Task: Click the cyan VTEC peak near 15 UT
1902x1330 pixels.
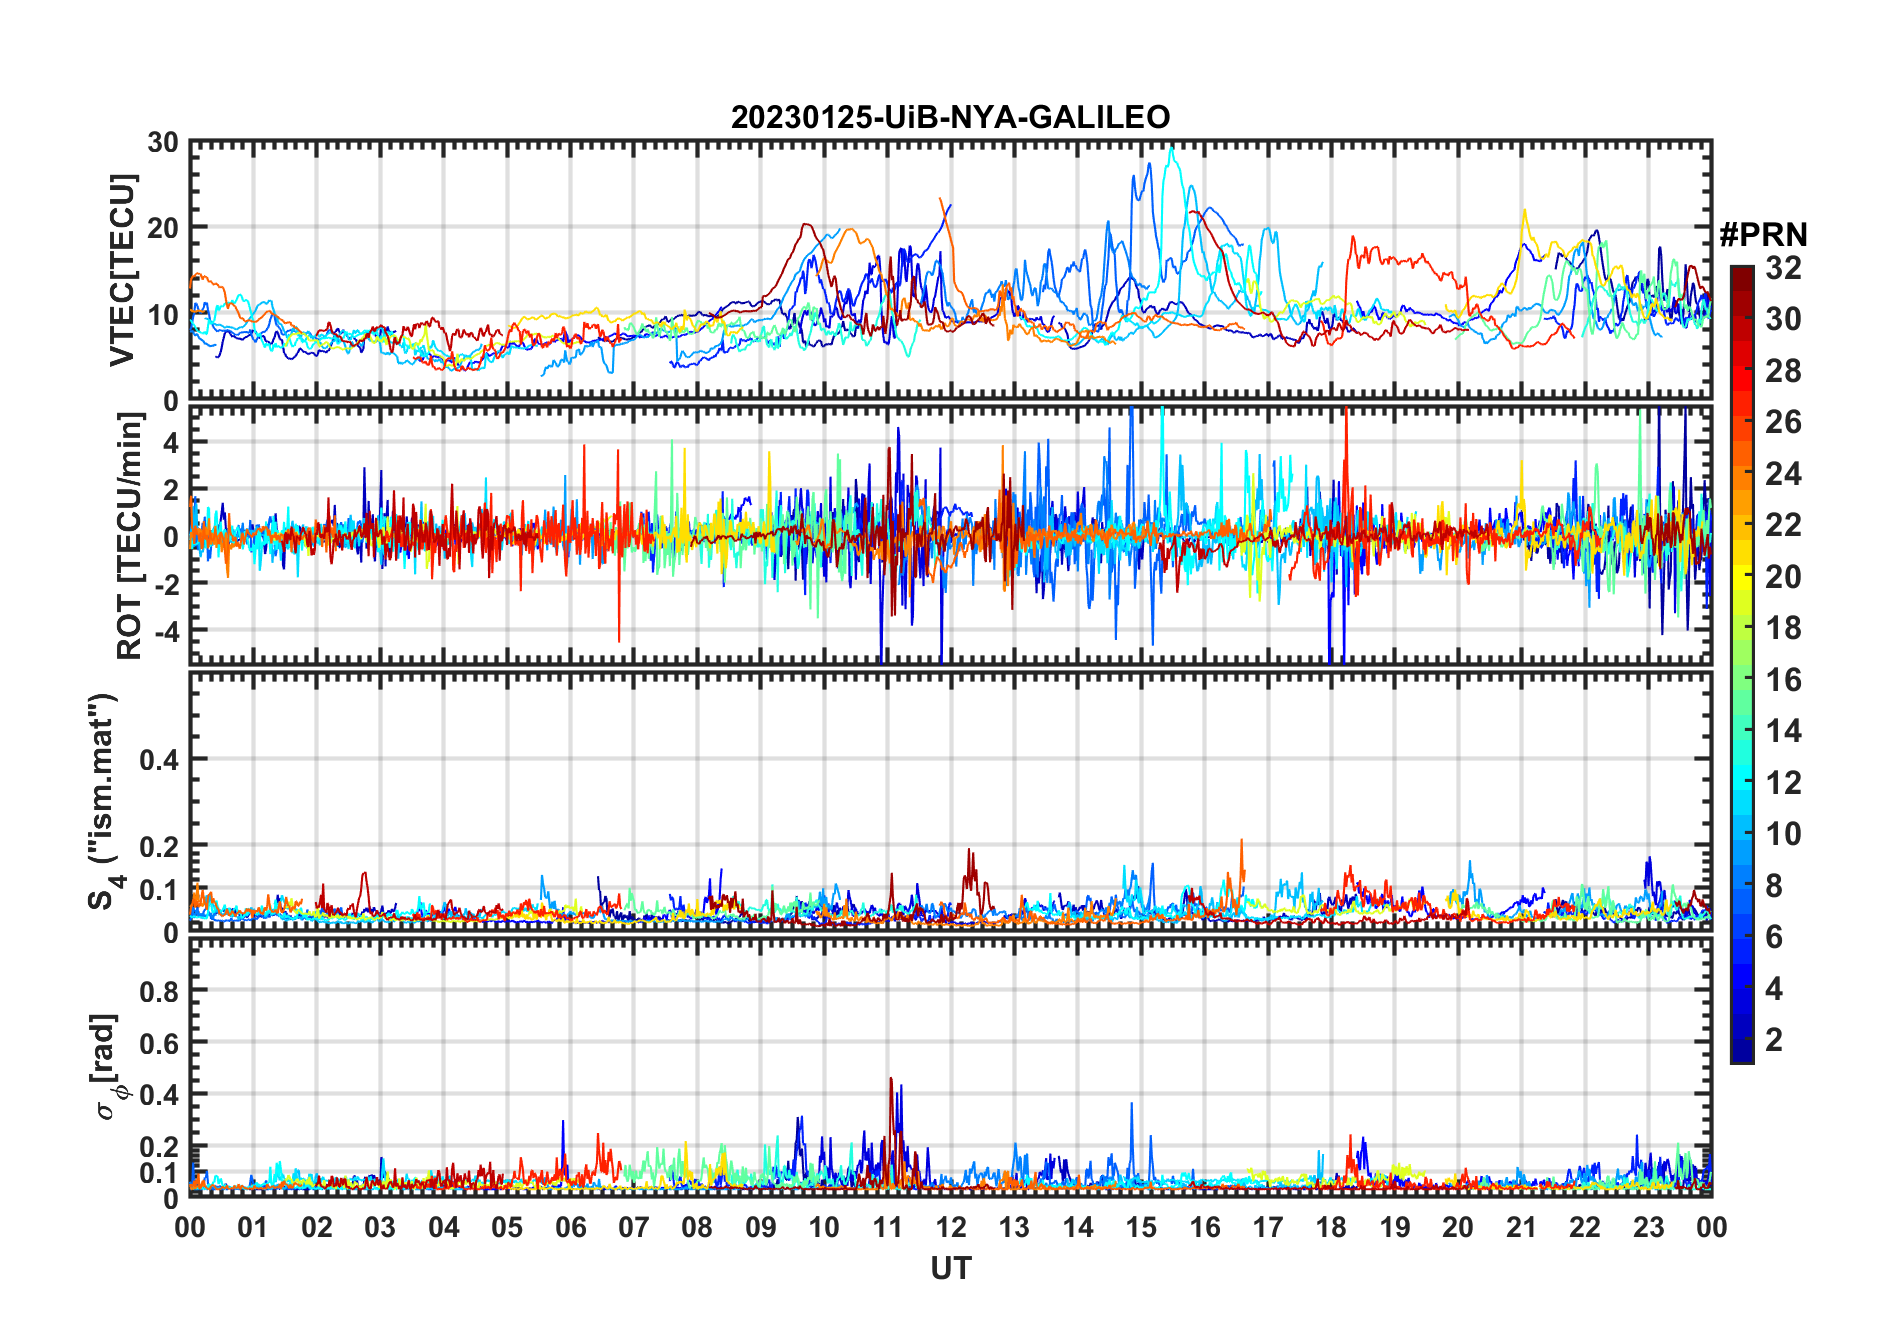Action: point(1171,152)
